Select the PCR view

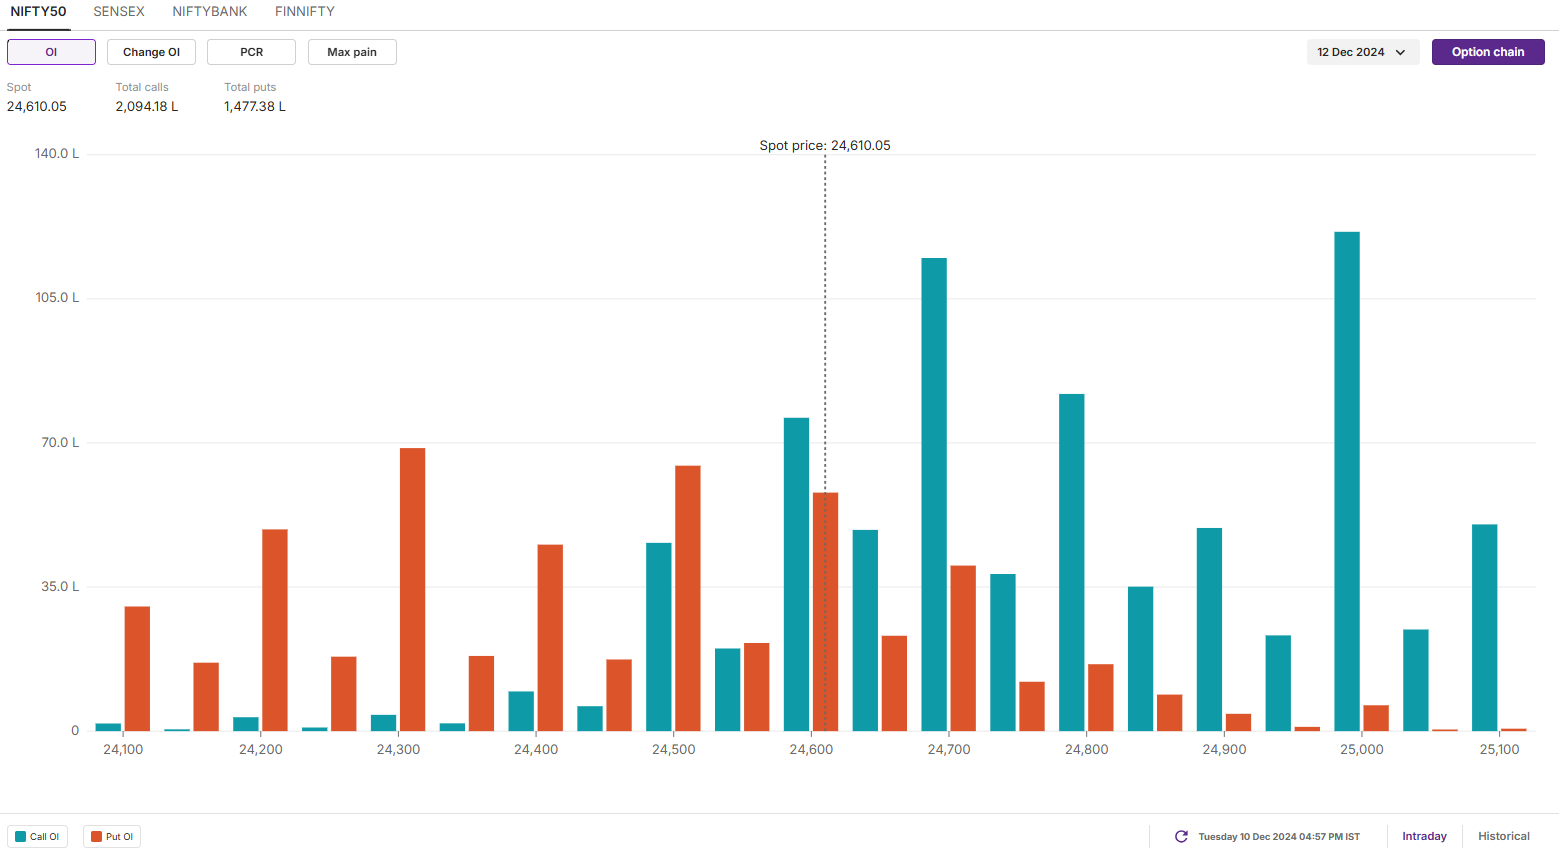pos(252,52)
